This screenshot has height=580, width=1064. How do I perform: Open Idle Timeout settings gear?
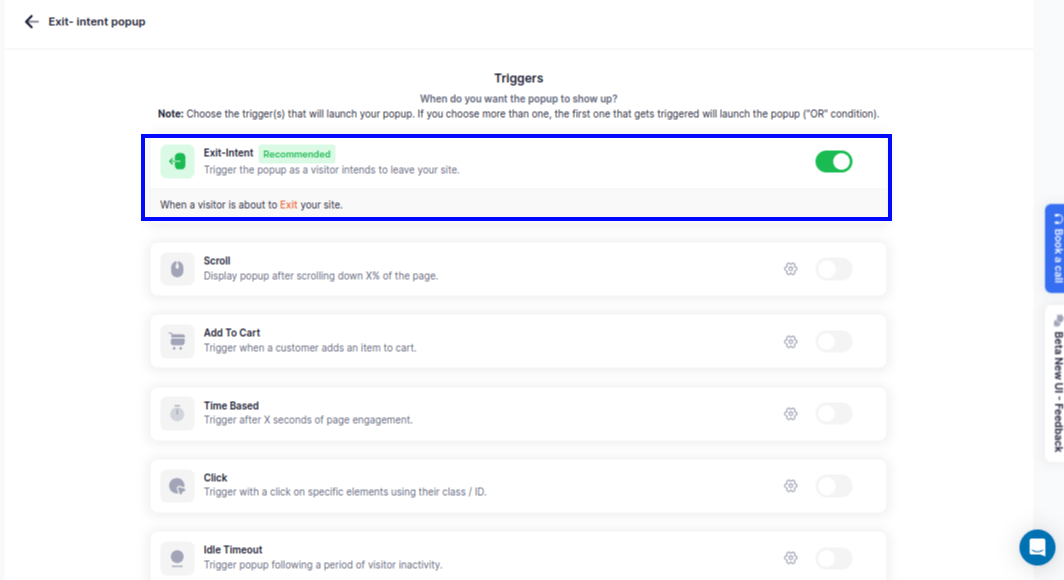pyautogui.click(x=790, y=556)
